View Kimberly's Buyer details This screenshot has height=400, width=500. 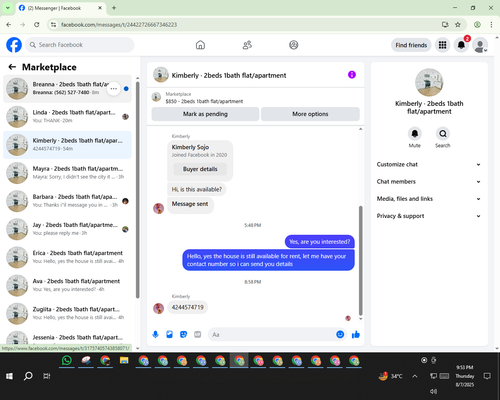(x=200, y=169)
